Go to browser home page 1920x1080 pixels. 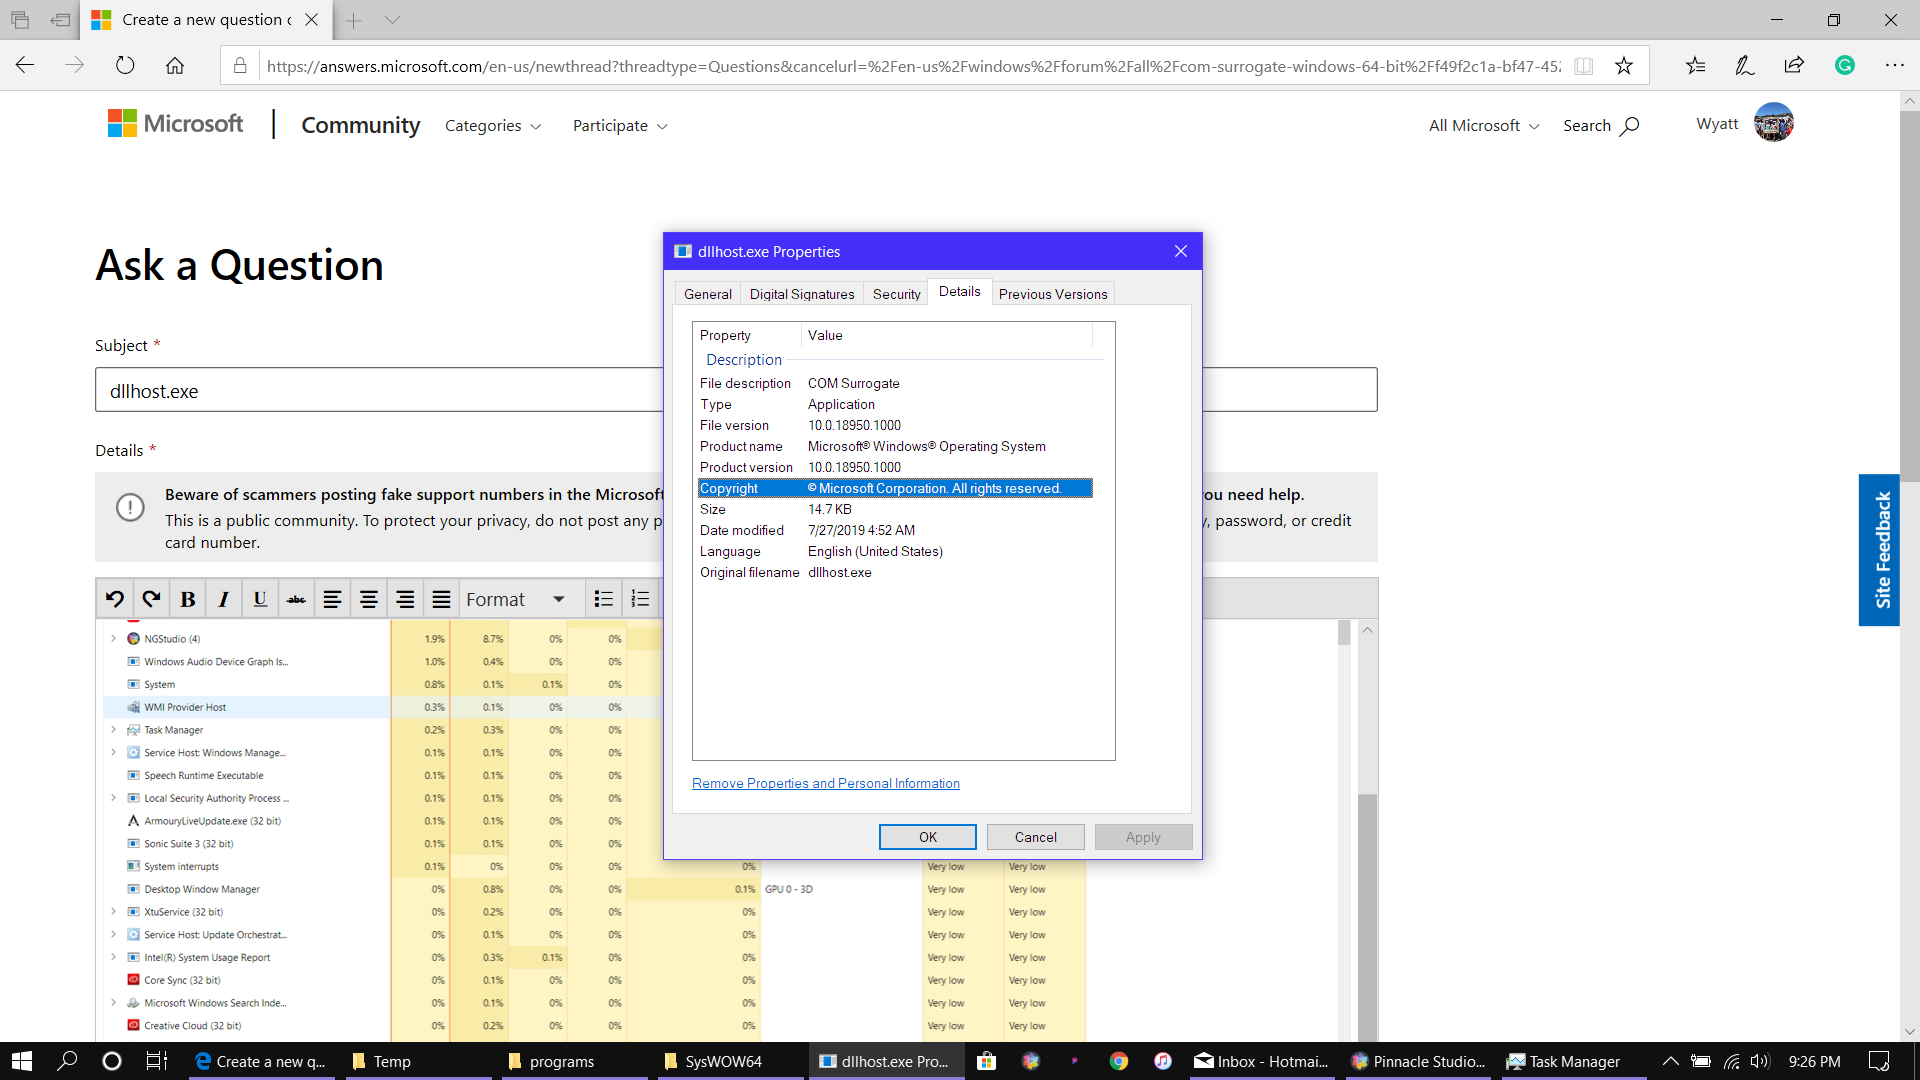(x=175, y=66)
